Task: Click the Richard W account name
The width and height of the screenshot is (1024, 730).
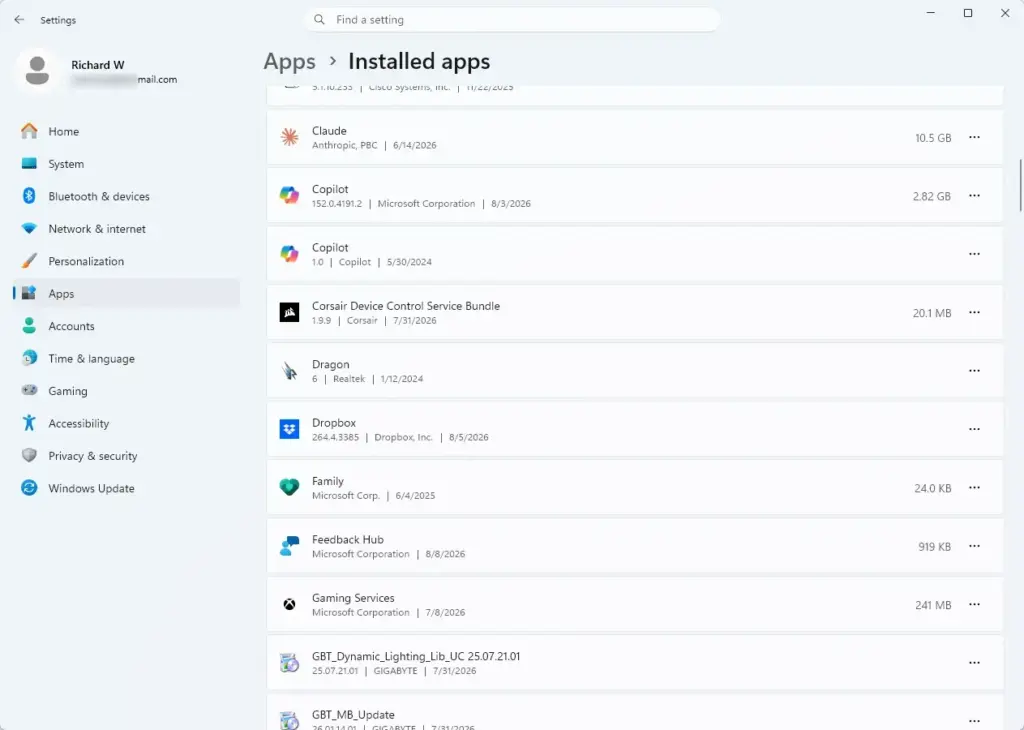Action: pos(97,65)
